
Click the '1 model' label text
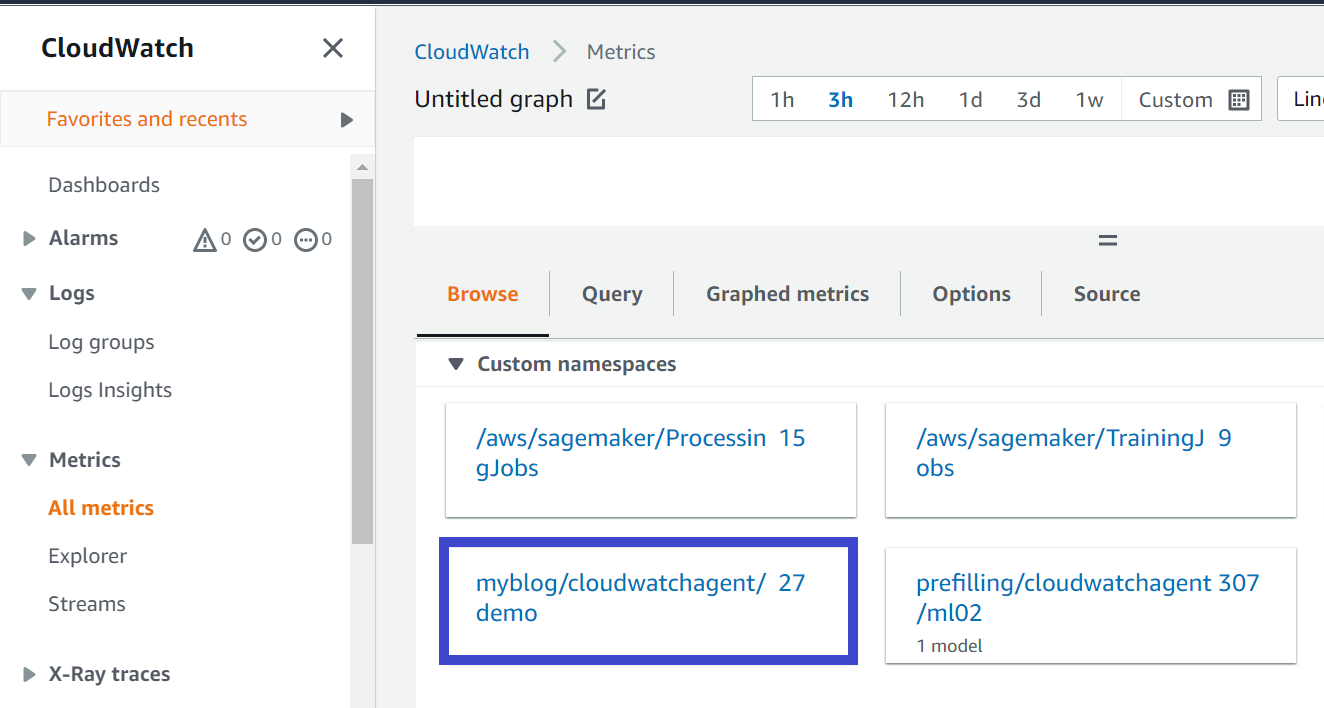tap(949, 646)
